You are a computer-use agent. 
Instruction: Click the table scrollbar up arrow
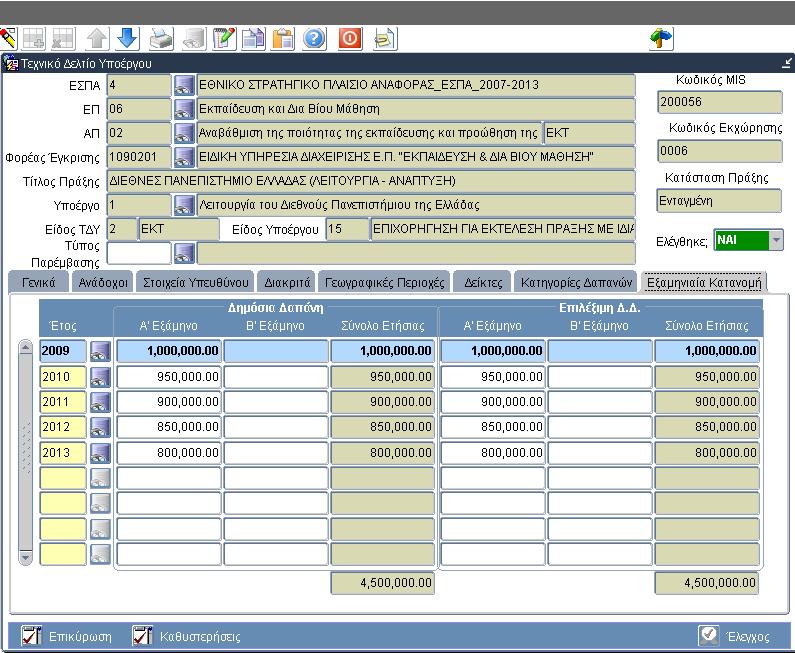25,347
